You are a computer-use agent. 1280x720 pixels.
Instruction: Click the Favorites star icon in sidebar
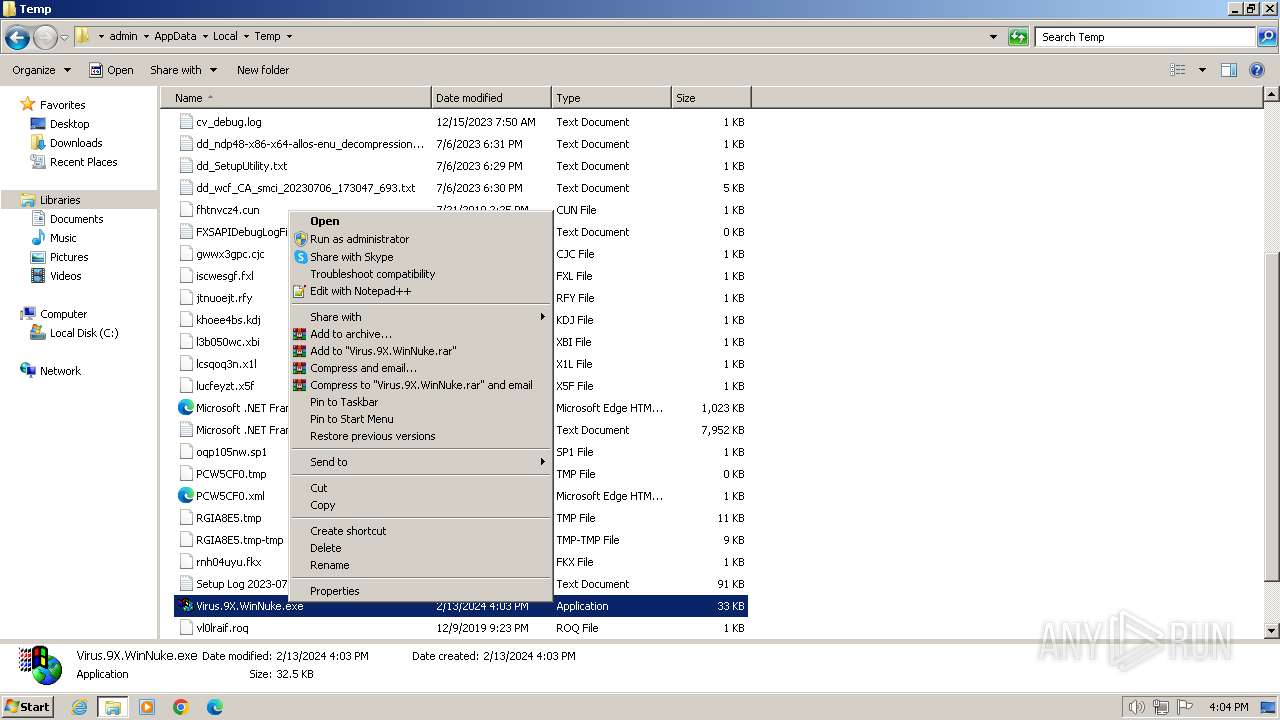[x=28, y=104]
